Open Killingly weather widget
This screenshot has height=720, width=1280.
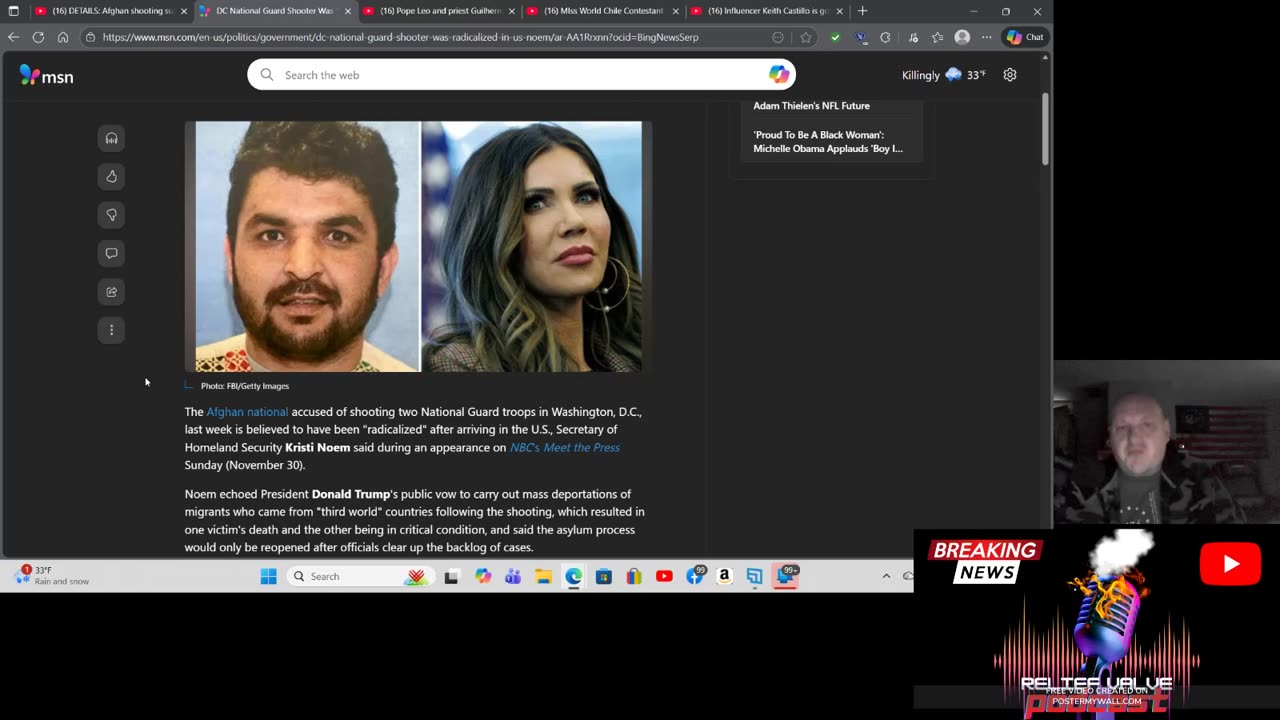[x=943, y=75]
